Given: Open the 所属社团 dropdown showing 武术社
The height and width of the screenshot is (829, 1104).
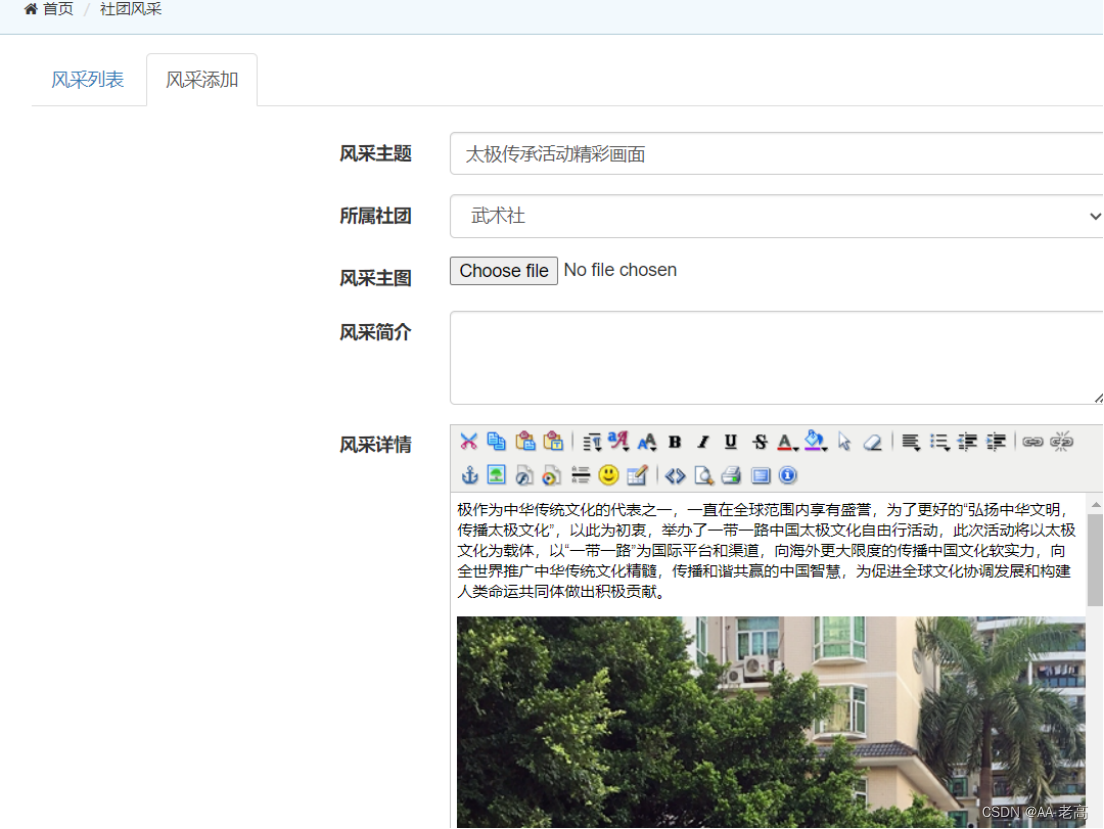Looking at the screenshot, I should [777, 216].
